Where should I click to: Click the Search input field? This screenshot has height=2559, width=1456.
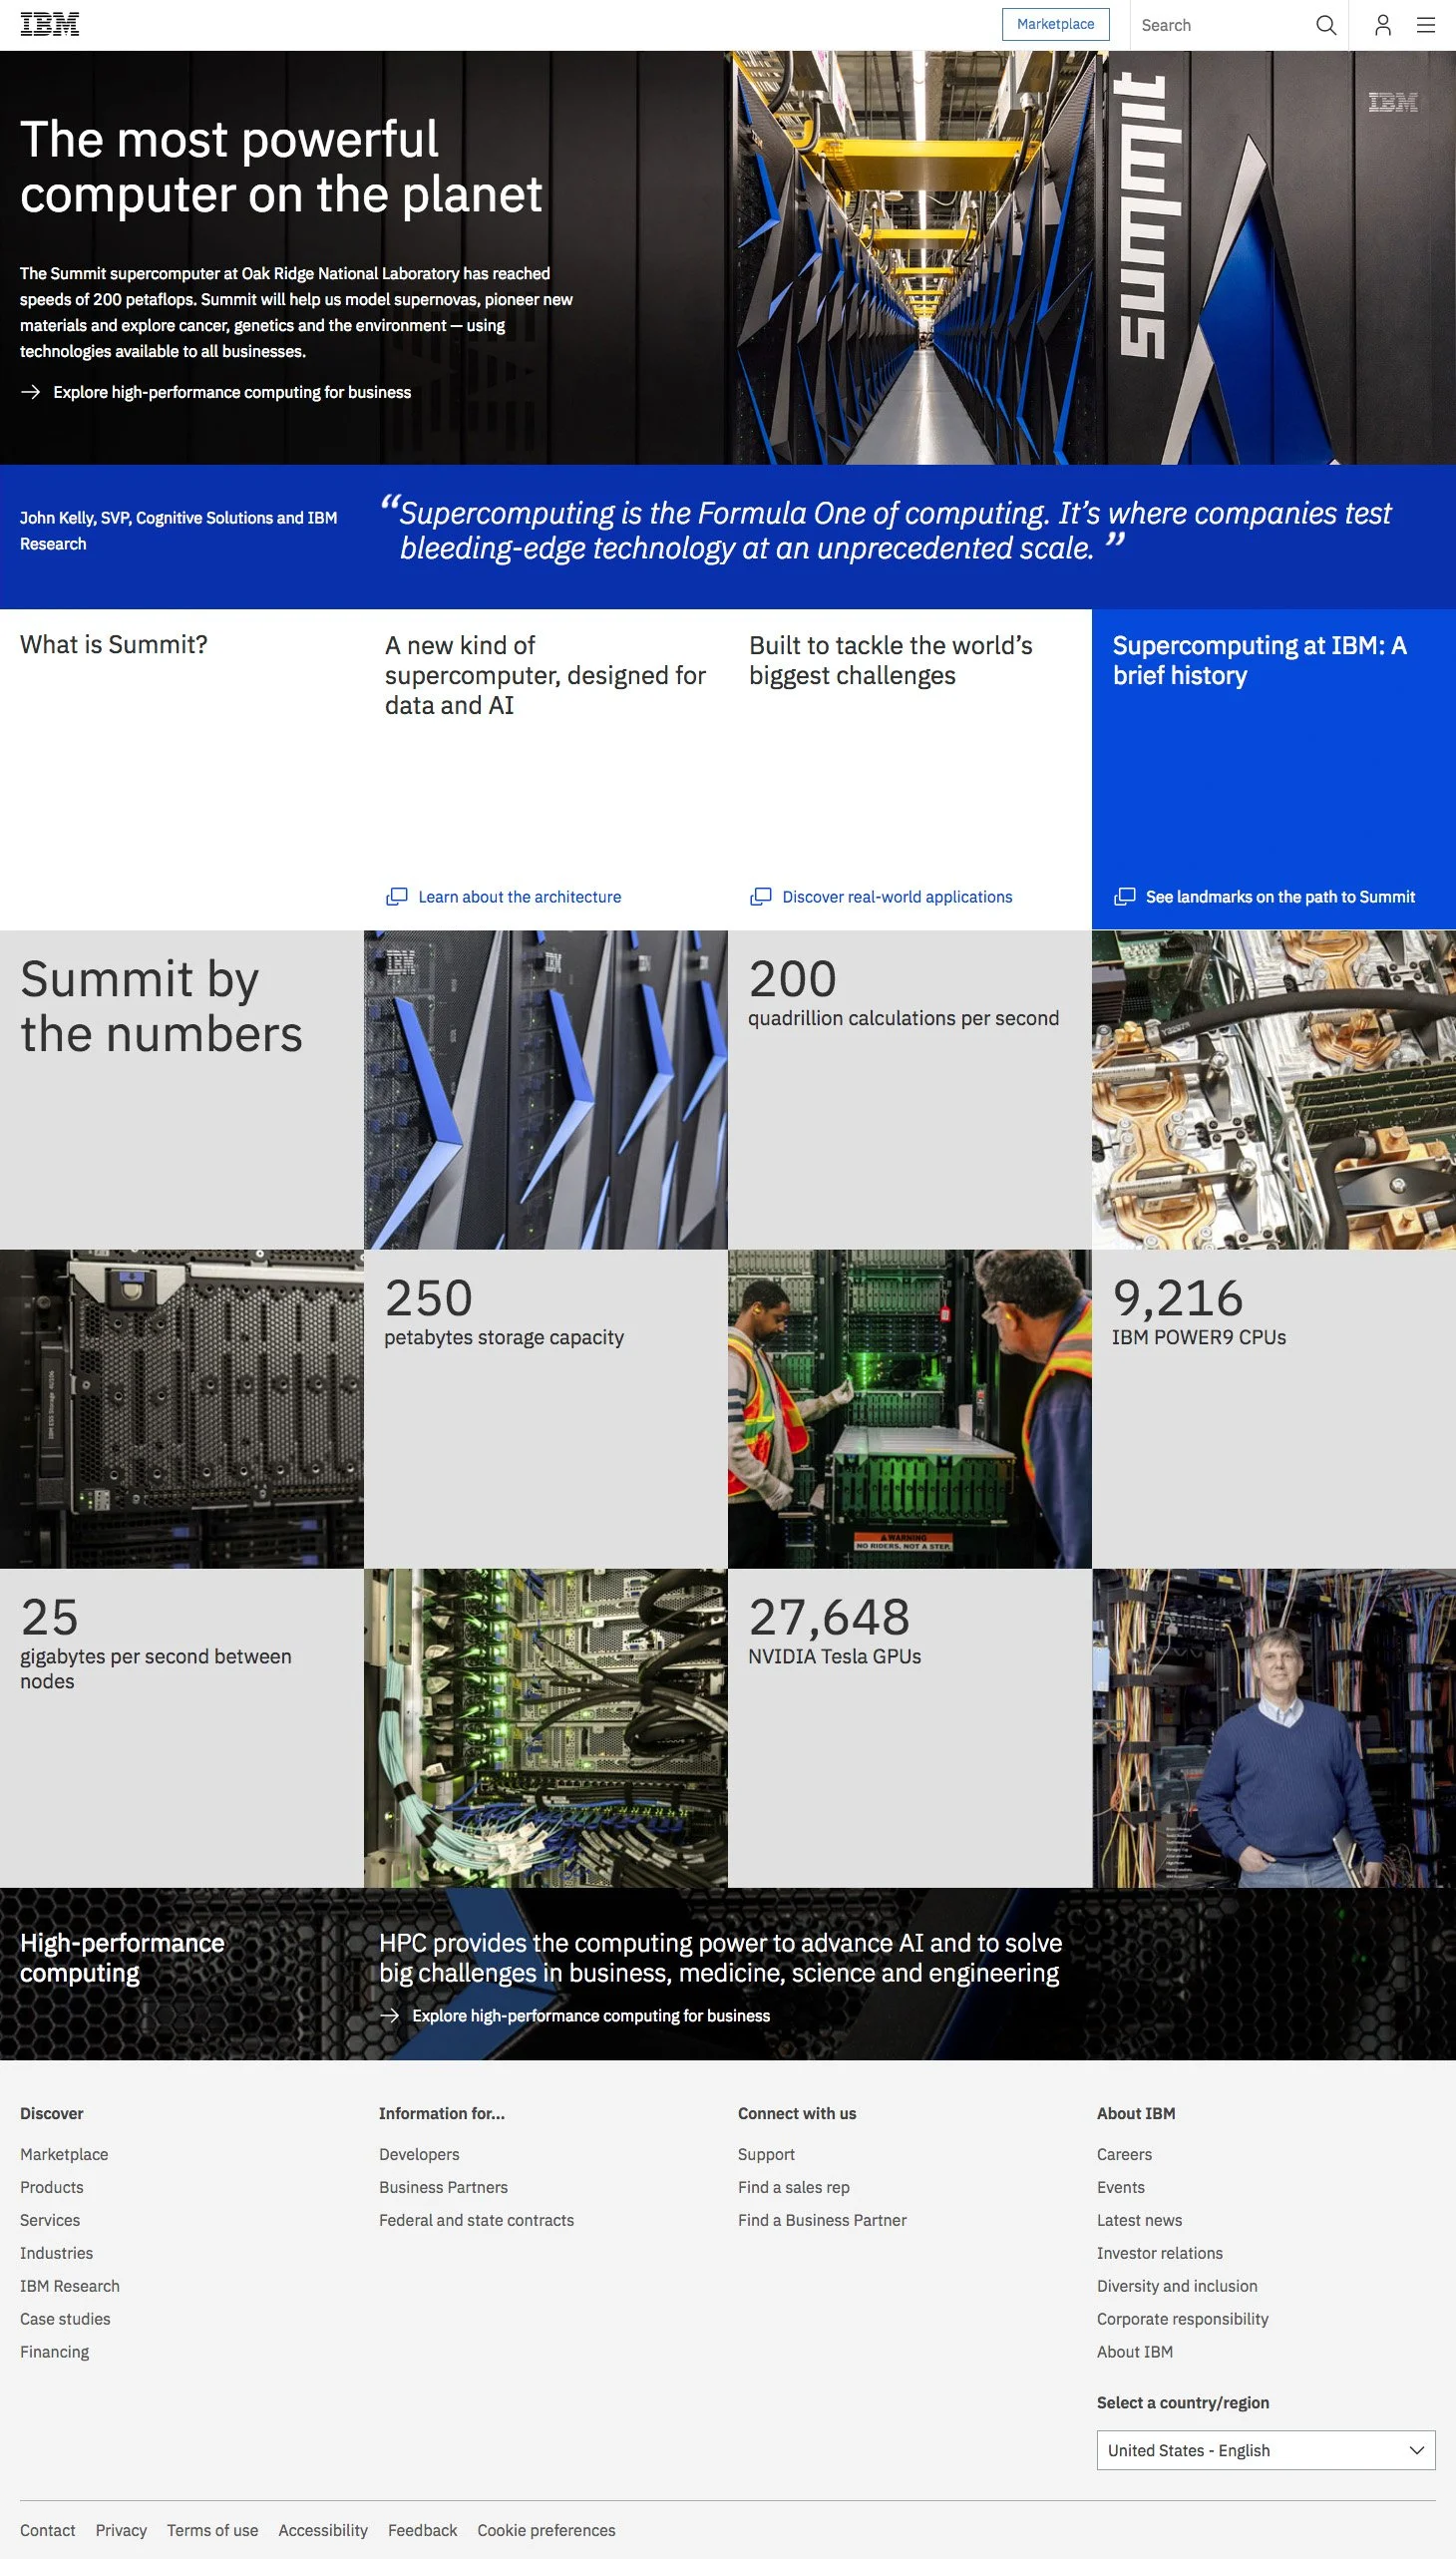[x=1221, y=25]
